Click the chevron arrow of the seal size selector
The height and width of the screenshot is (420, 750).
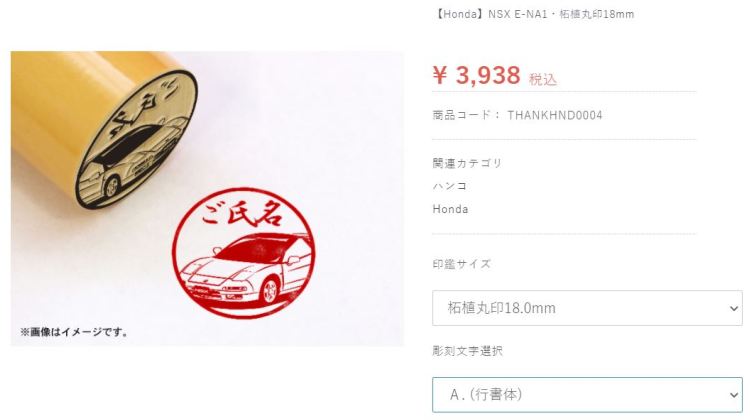(734, 309)
